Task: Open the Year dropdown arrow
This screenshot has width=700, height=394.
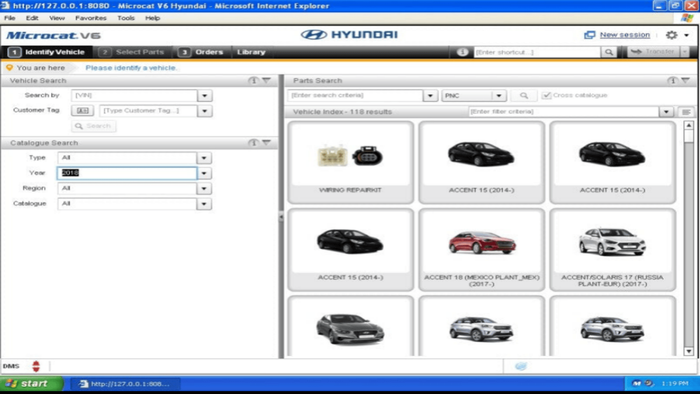Action: point(204,173)
